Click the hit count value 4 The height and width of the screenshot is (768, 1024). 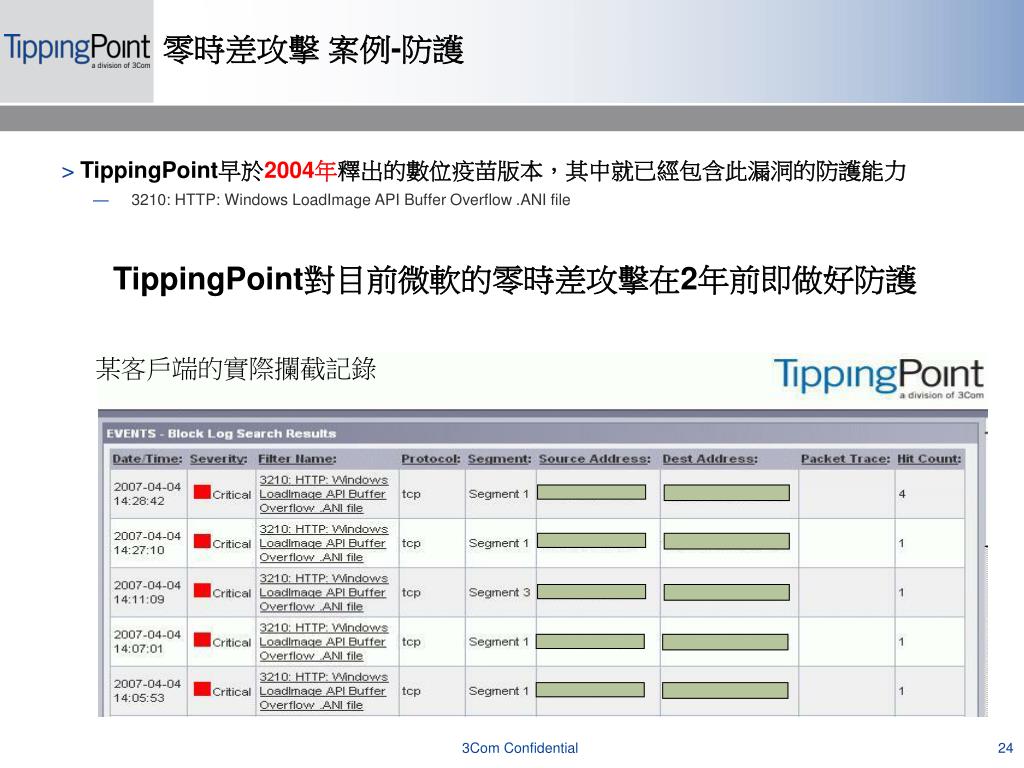point(902,494)
